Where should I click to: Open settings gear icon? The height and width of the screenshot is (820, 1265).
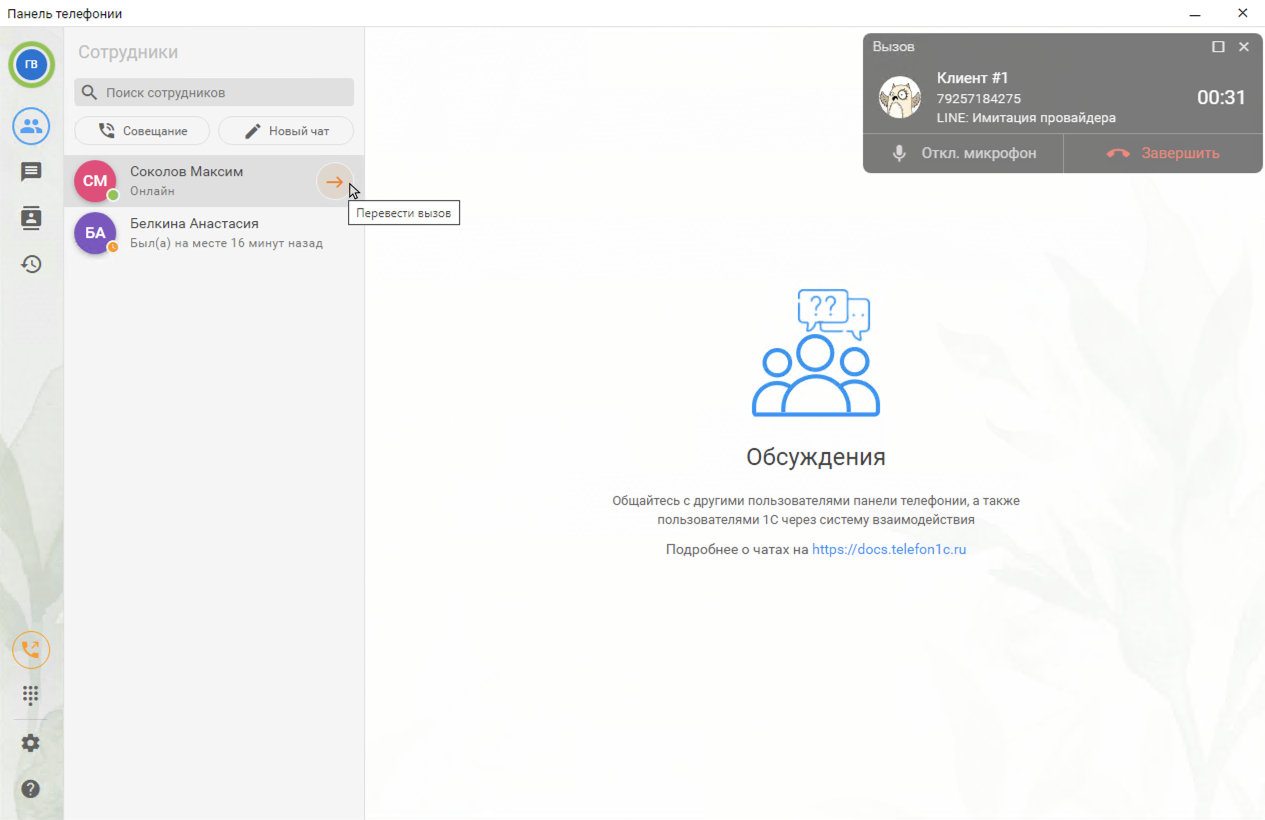point(31,743)
